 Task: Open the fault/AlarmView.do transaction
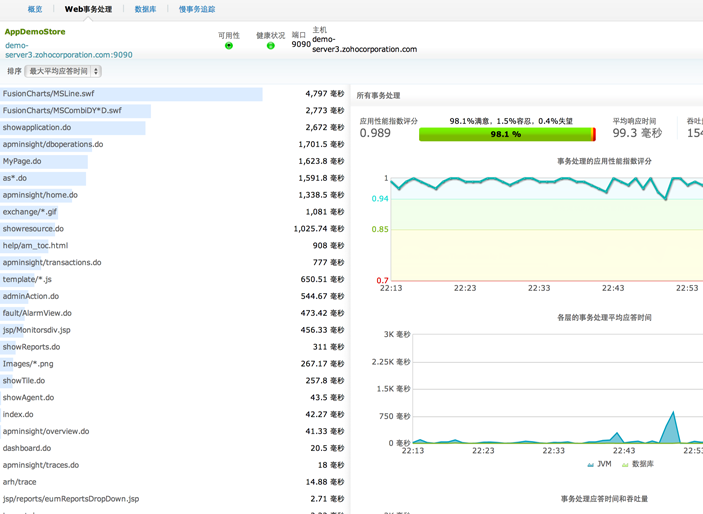(x=37, y=313)
